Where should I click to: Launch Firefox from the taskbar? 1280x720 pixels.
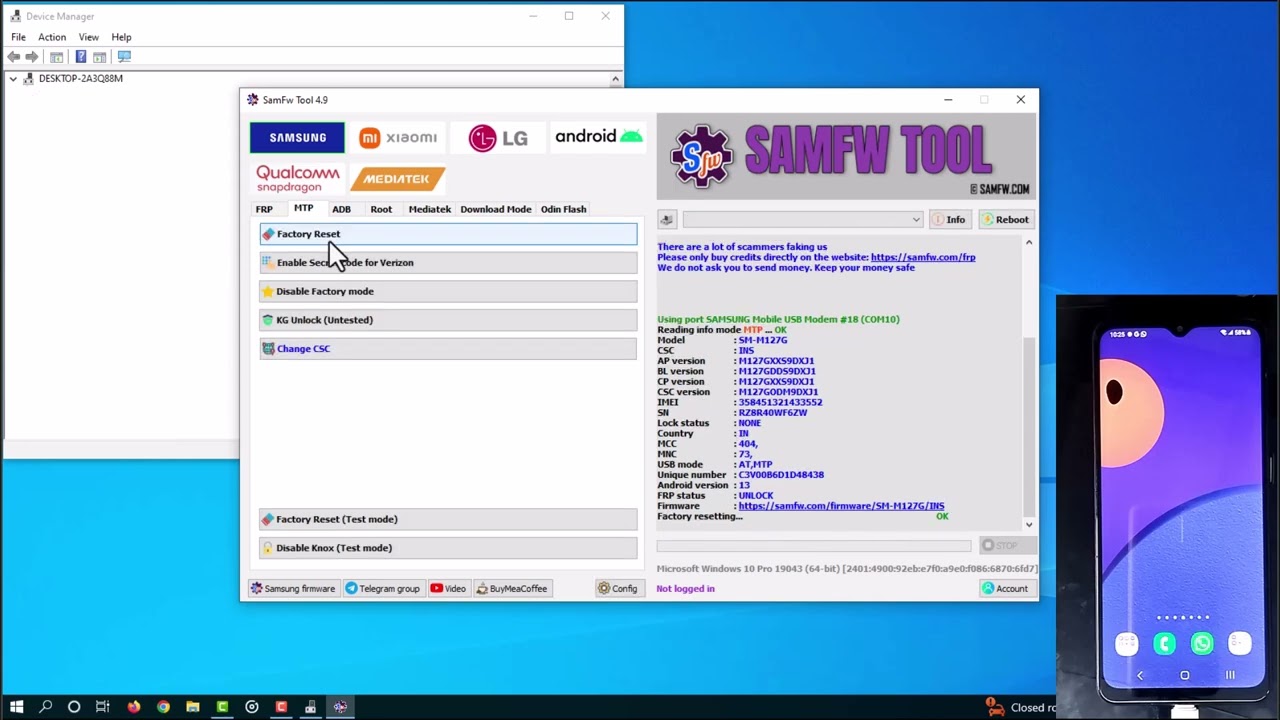coord(133,707)
